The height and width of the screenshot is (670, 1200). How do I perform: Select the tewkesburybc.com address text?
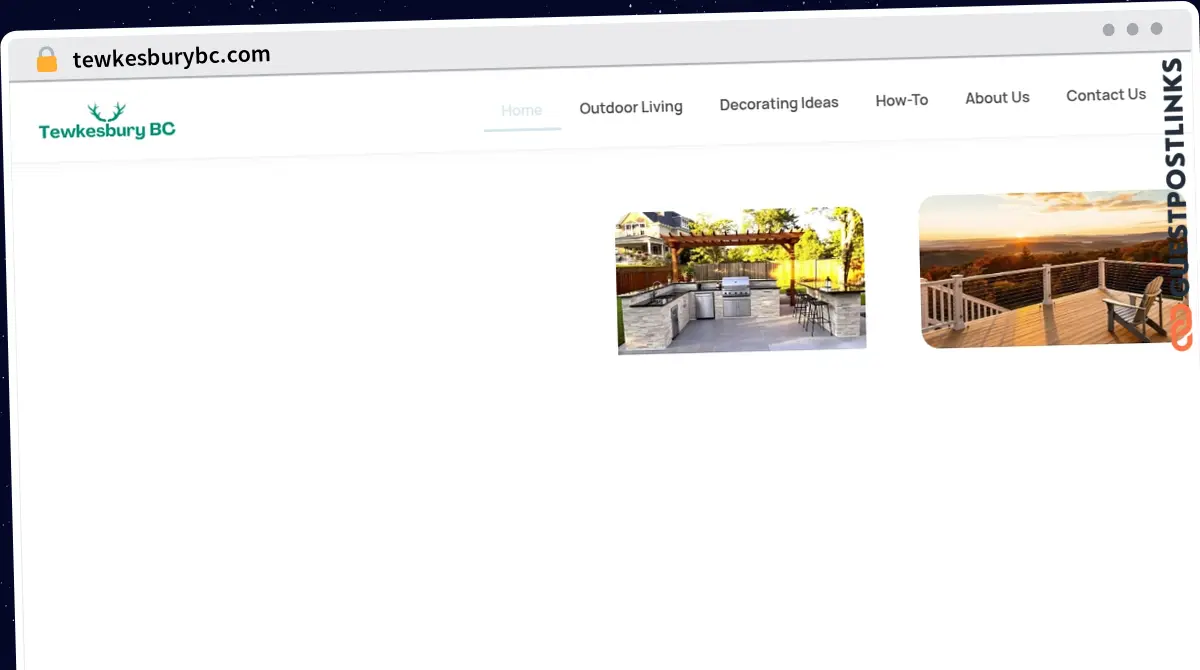pyautogui.click(x=171, y=56)
